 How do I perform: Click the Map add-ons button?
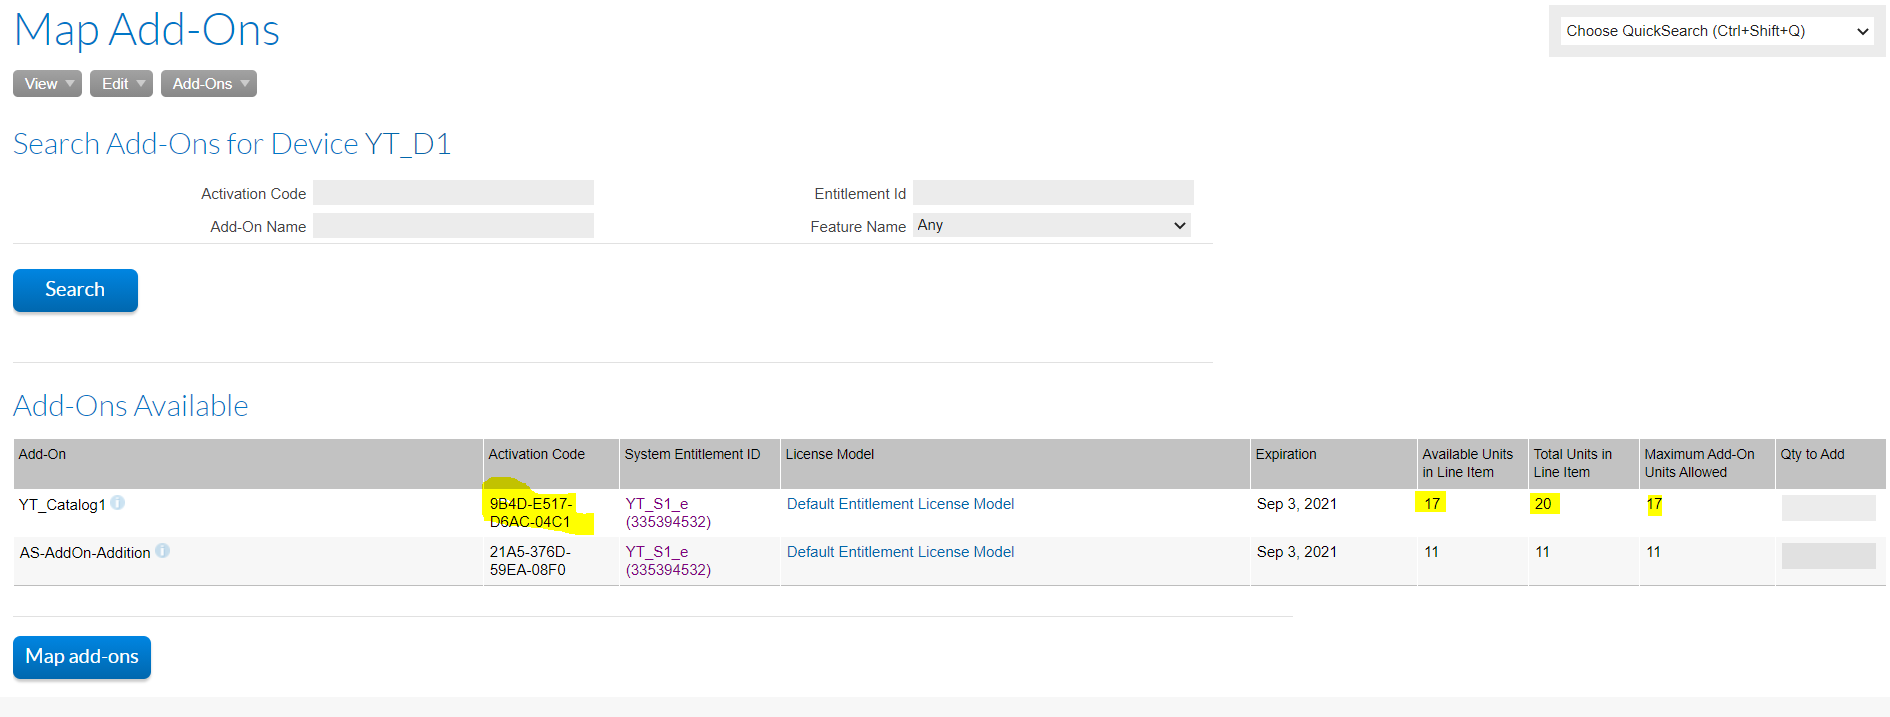(82, 657)
